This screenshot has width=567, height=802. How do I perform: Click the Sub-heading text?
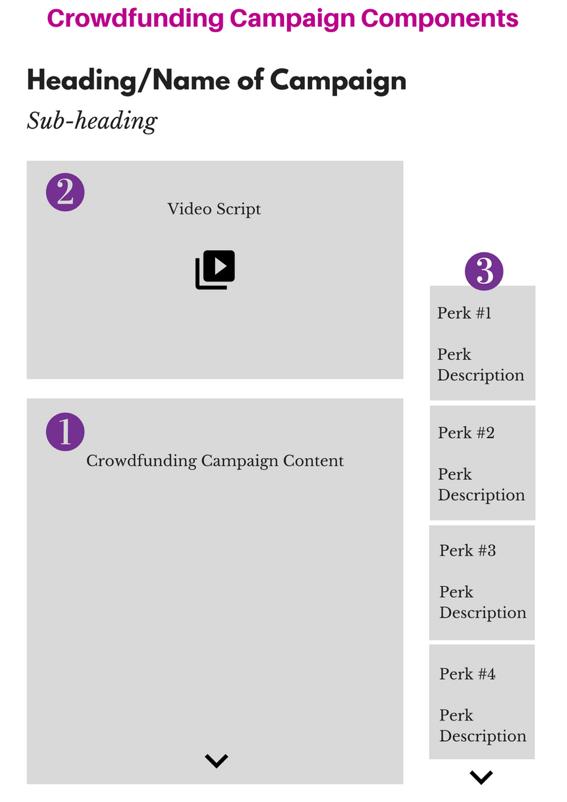coord(92,121)
